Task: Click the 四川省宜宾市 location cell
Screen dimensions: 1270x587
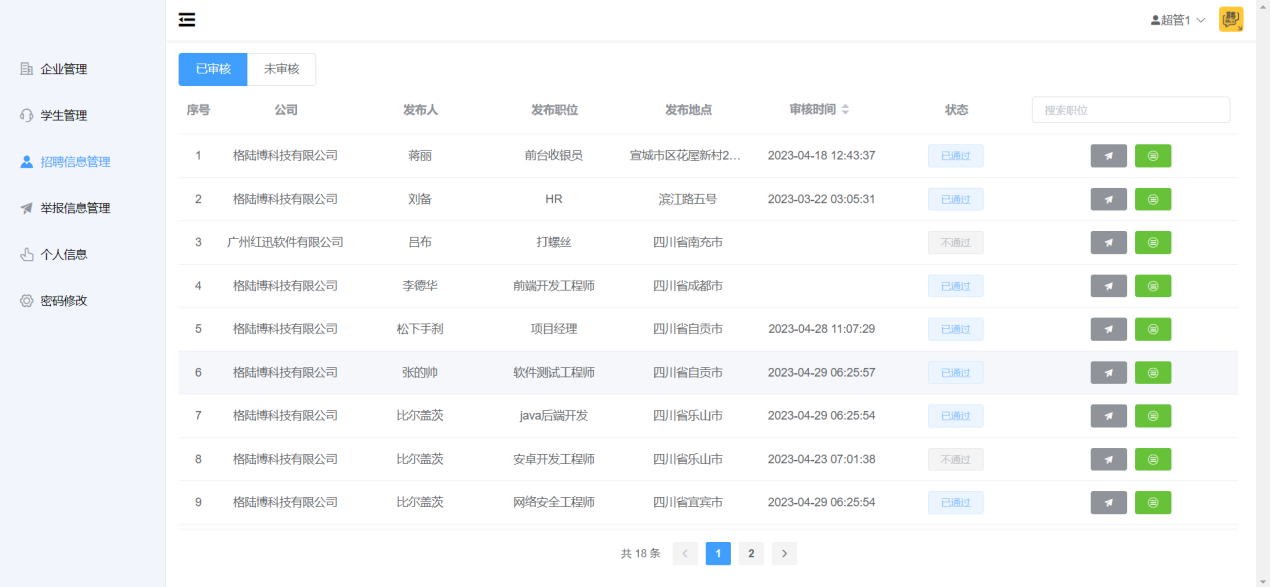Action: tap(688, 502)
